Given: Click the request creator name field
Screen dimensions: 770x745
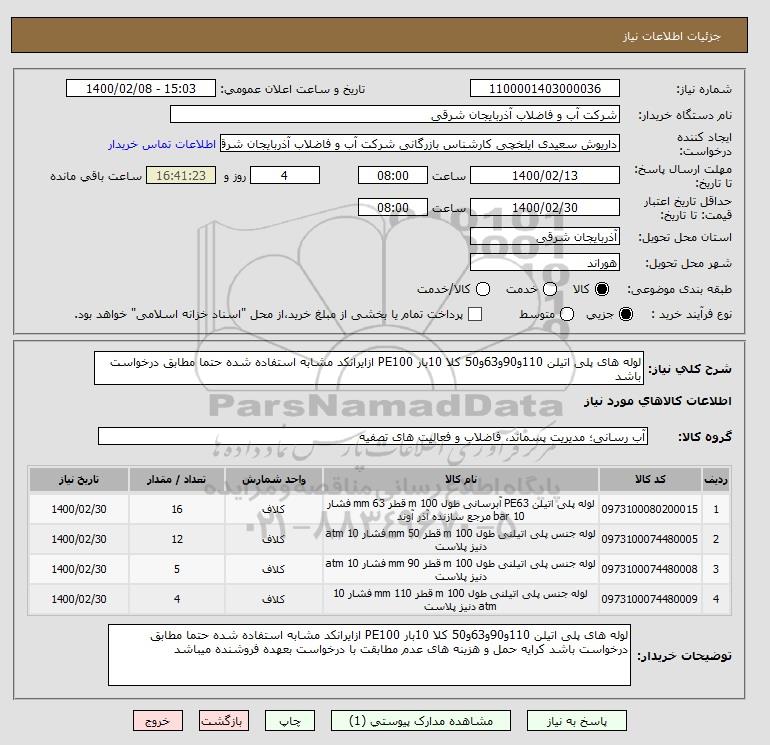Looking at the screenshot, I should [420, 144].
